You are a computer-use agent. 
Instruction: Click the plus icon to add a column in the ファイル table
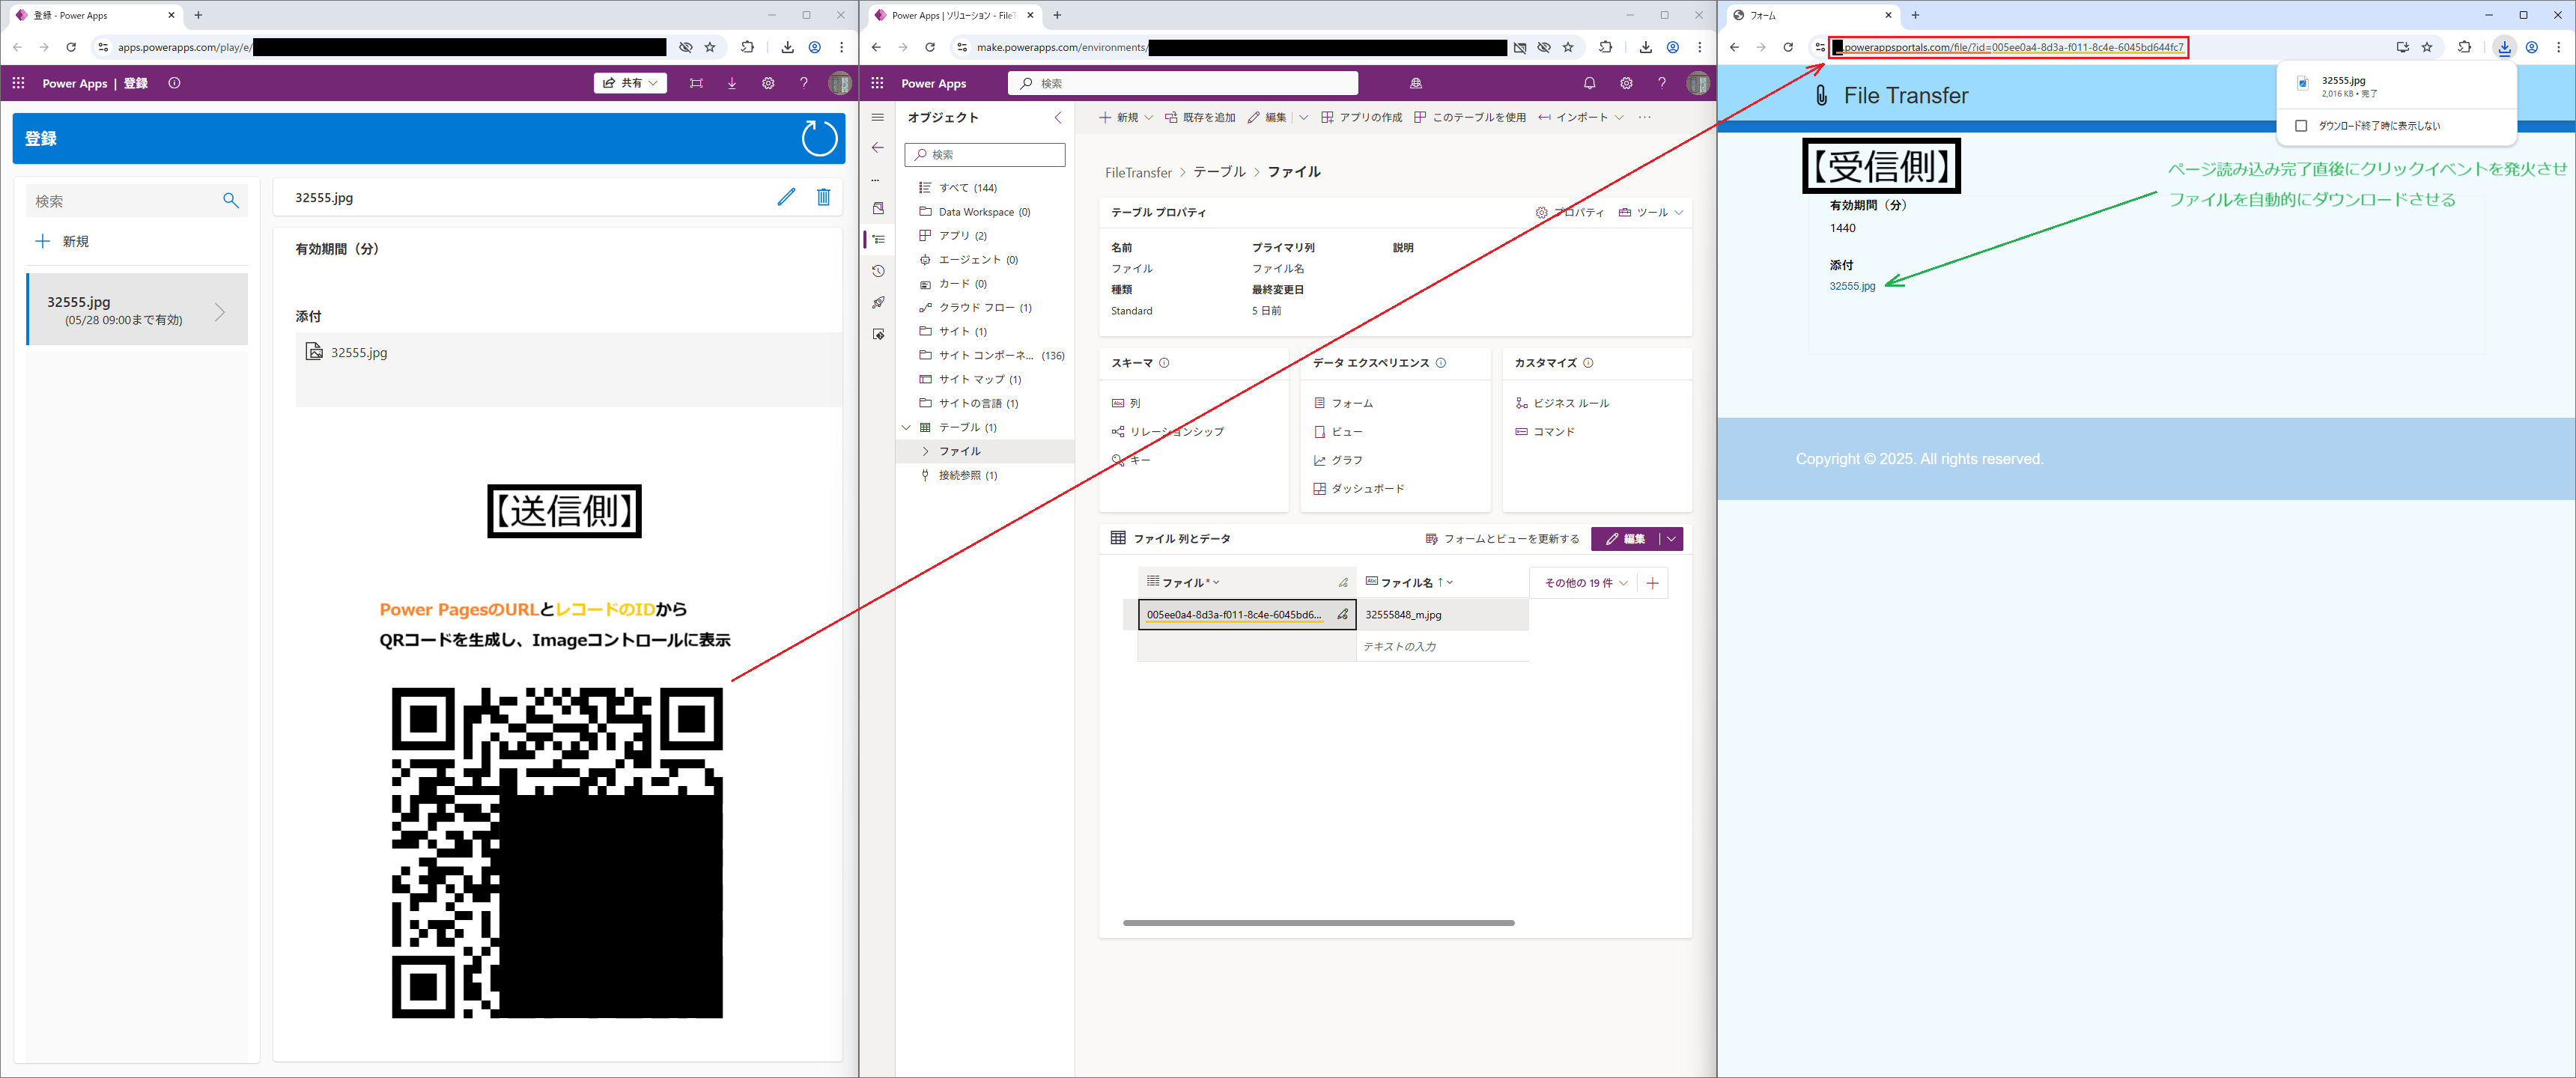[1652, 583]
